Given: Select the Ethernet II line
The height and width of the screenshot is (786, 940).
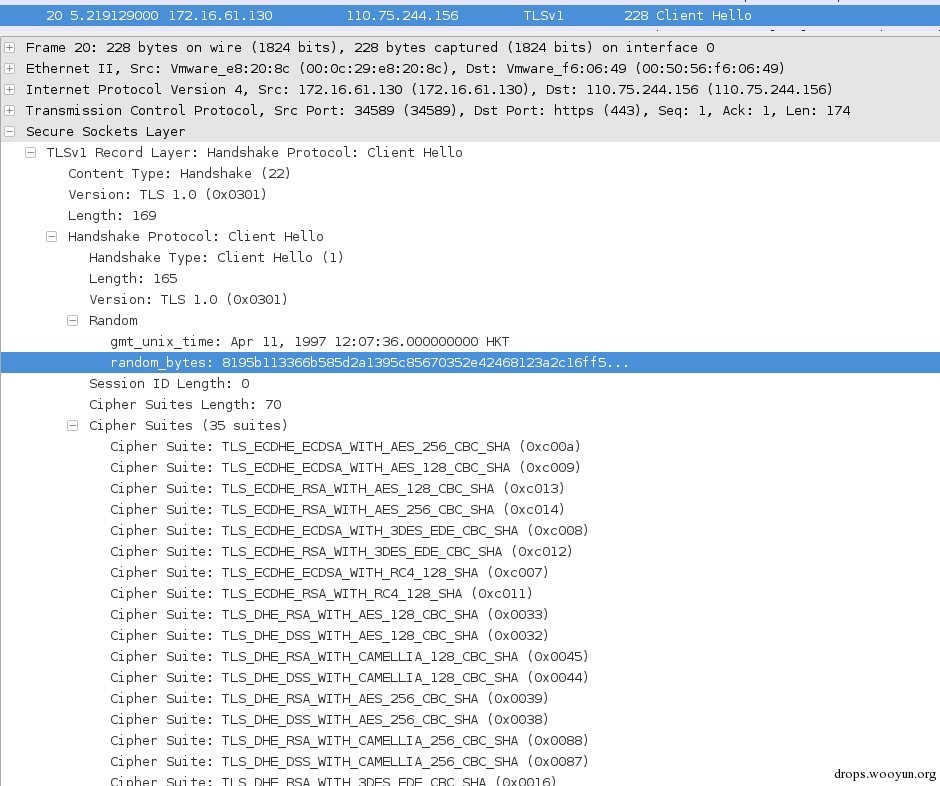Looking at the screenshot, I should tap(405, 68).
